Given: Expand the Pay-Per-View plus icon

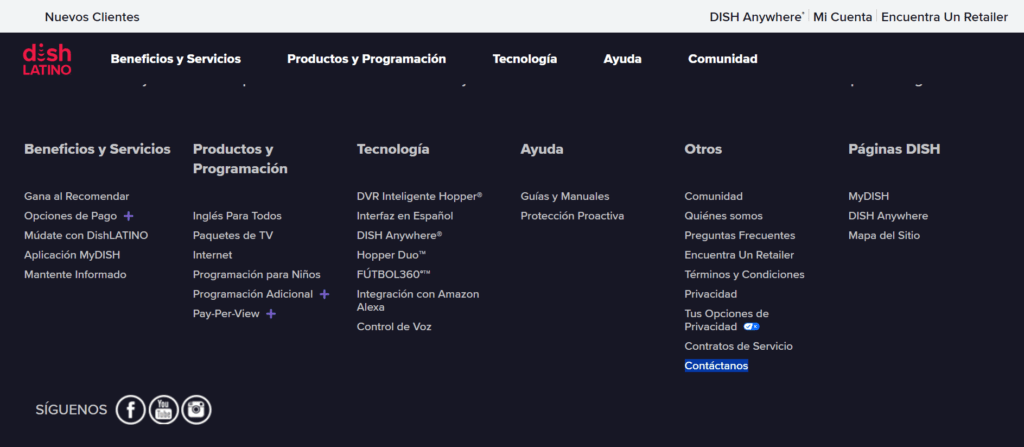Looking at the screenshot, I should 270,314.
